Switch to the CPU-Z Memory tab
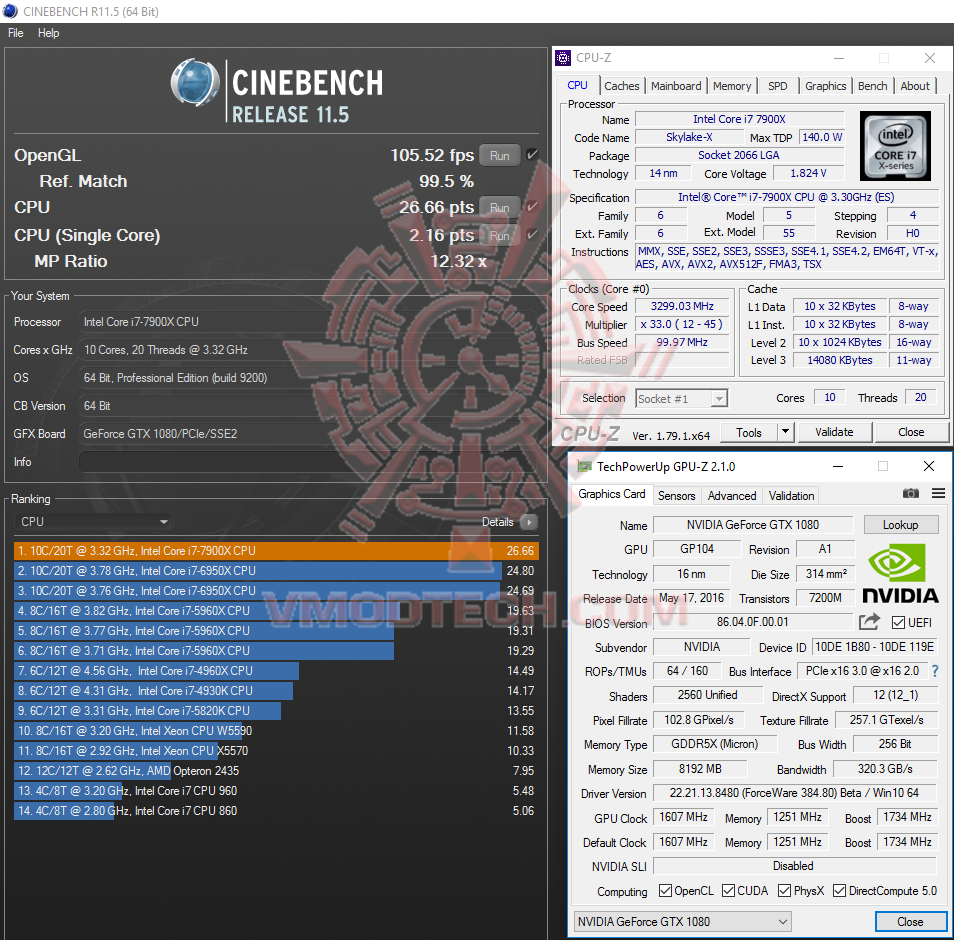954x940 pixels. tap(732, 86)
